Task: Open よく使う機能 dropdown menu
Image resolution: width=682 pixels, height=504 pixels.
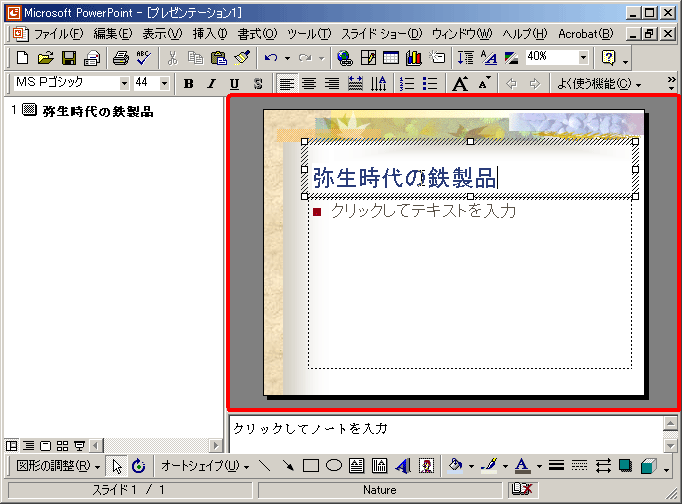Action: (599, 83)
